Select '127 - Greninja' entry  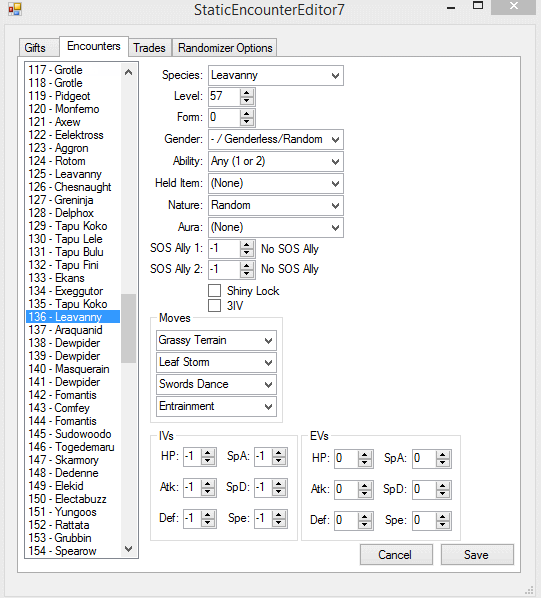tap(73, 200)
